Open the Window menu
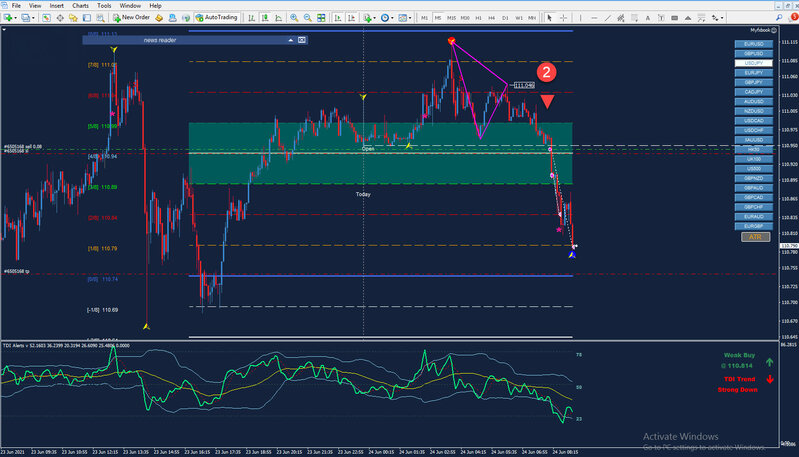 point(130,6)
